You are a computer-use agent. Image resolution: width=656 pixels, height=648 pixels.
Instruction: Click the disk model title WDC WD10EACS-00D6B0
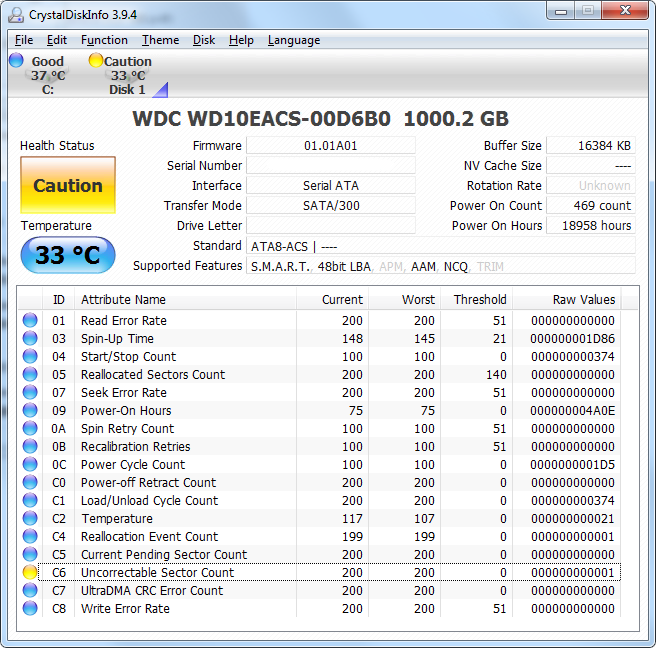(x=261, y=119)
